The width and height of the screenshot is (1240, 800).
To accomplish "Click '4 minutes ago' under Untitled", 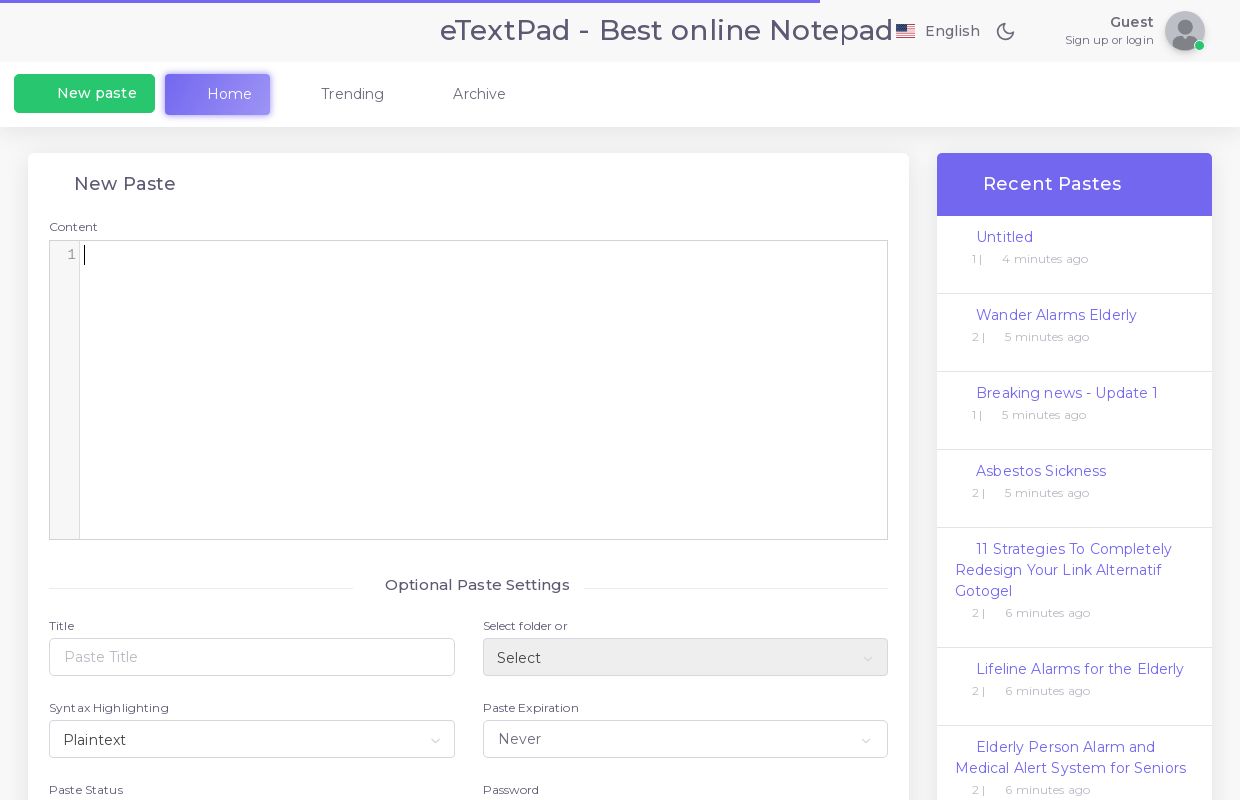I will (x=1044, y=259).
